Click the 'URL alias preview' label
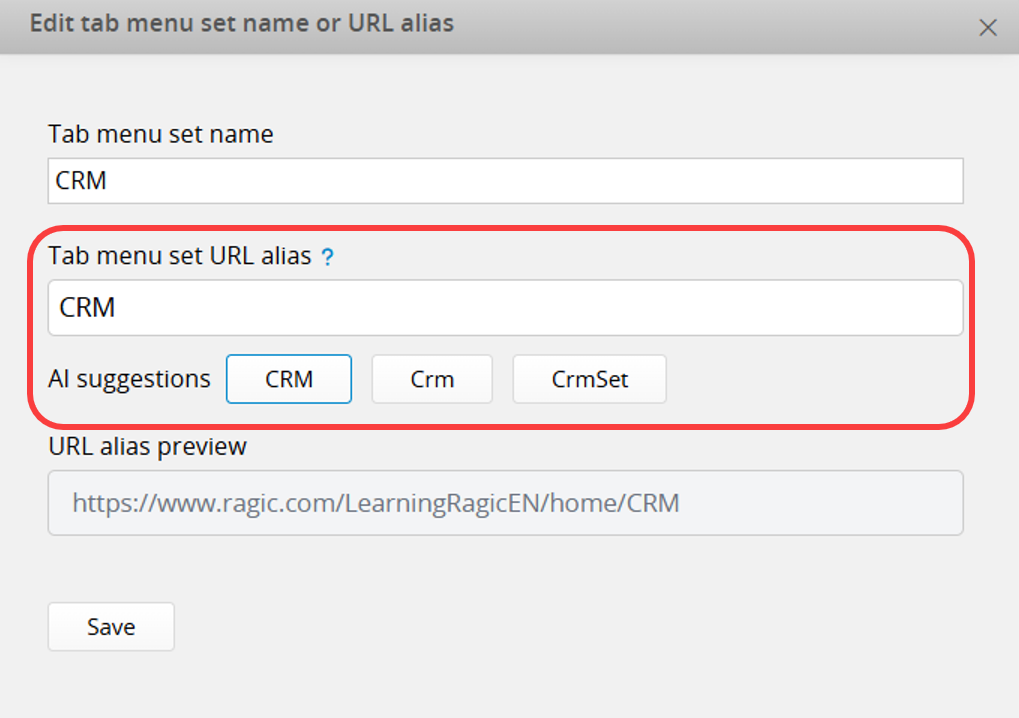The height and width of the screenshot is (718, 1019). (147, 446)
